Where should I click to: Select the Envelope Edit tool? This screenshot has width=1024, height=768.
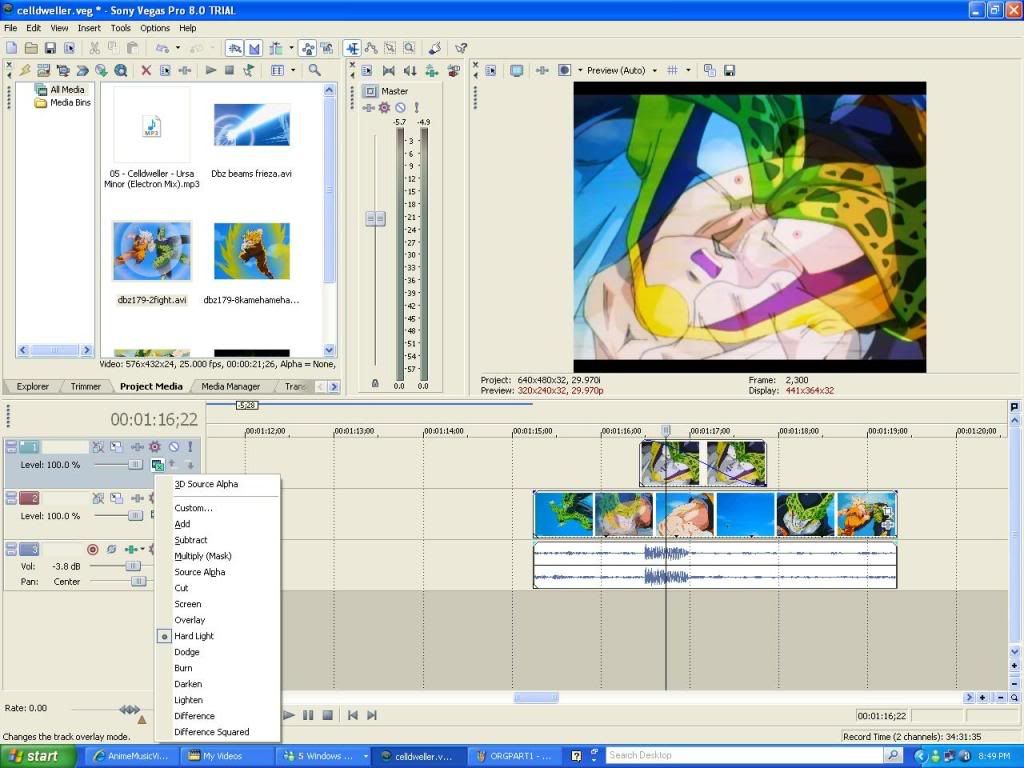click(371, 48)
